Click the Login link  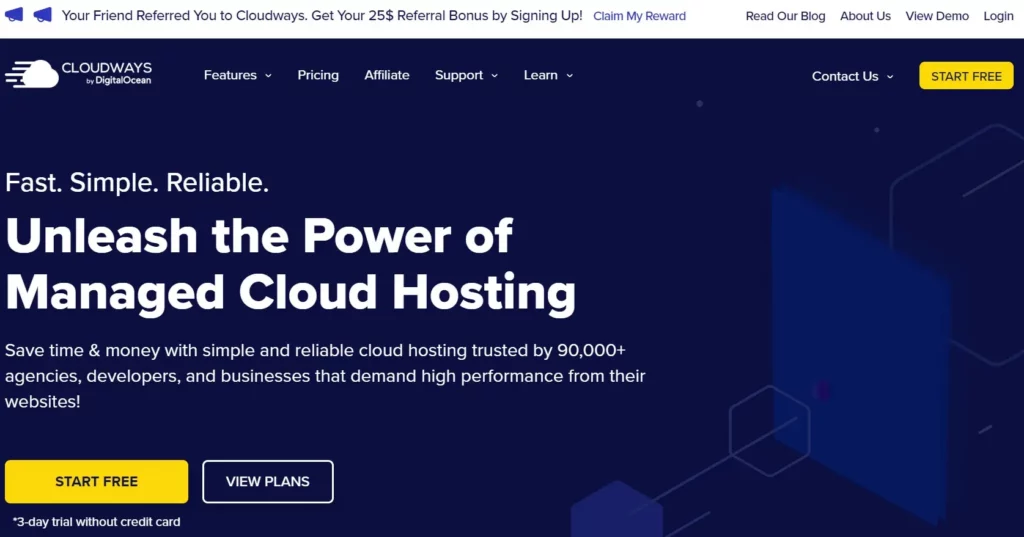pos(999,16)
